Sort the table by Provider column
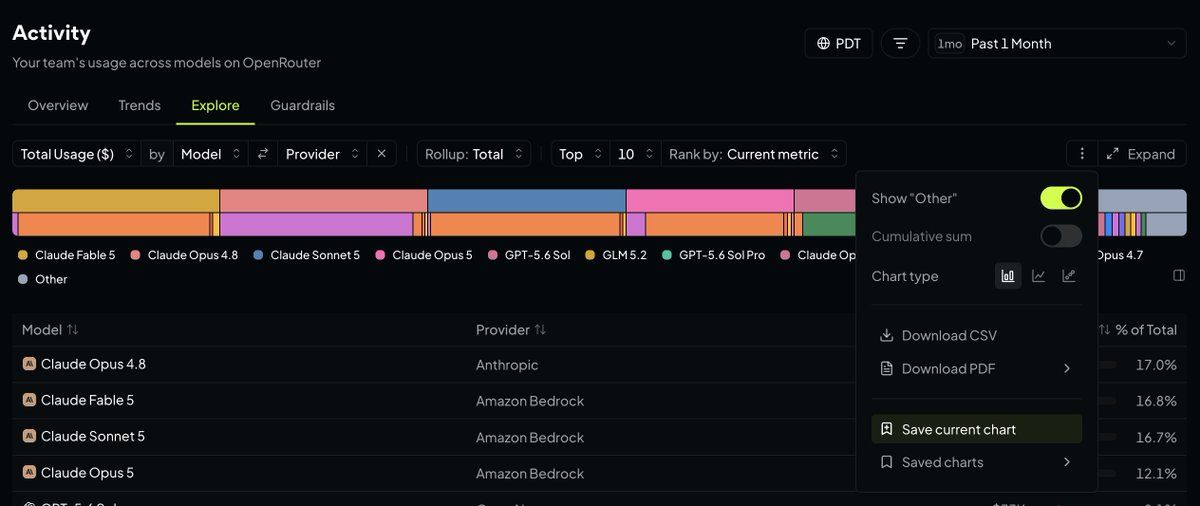Screen dimensions: 1200x506 pyautogui.click(x=511, y=330)
